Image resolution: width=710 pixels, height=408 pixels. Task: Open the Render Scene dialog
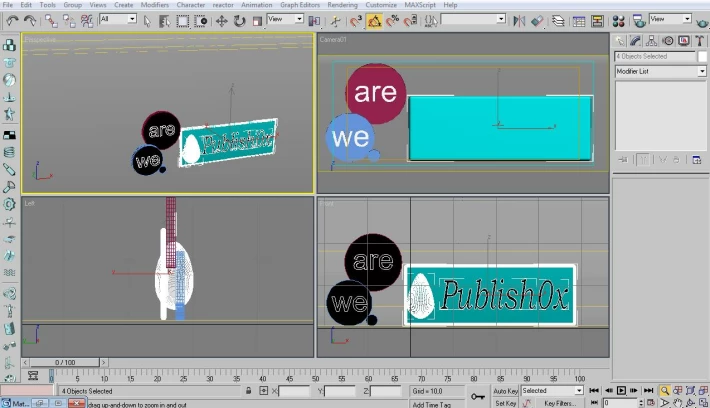coord(639,21)
